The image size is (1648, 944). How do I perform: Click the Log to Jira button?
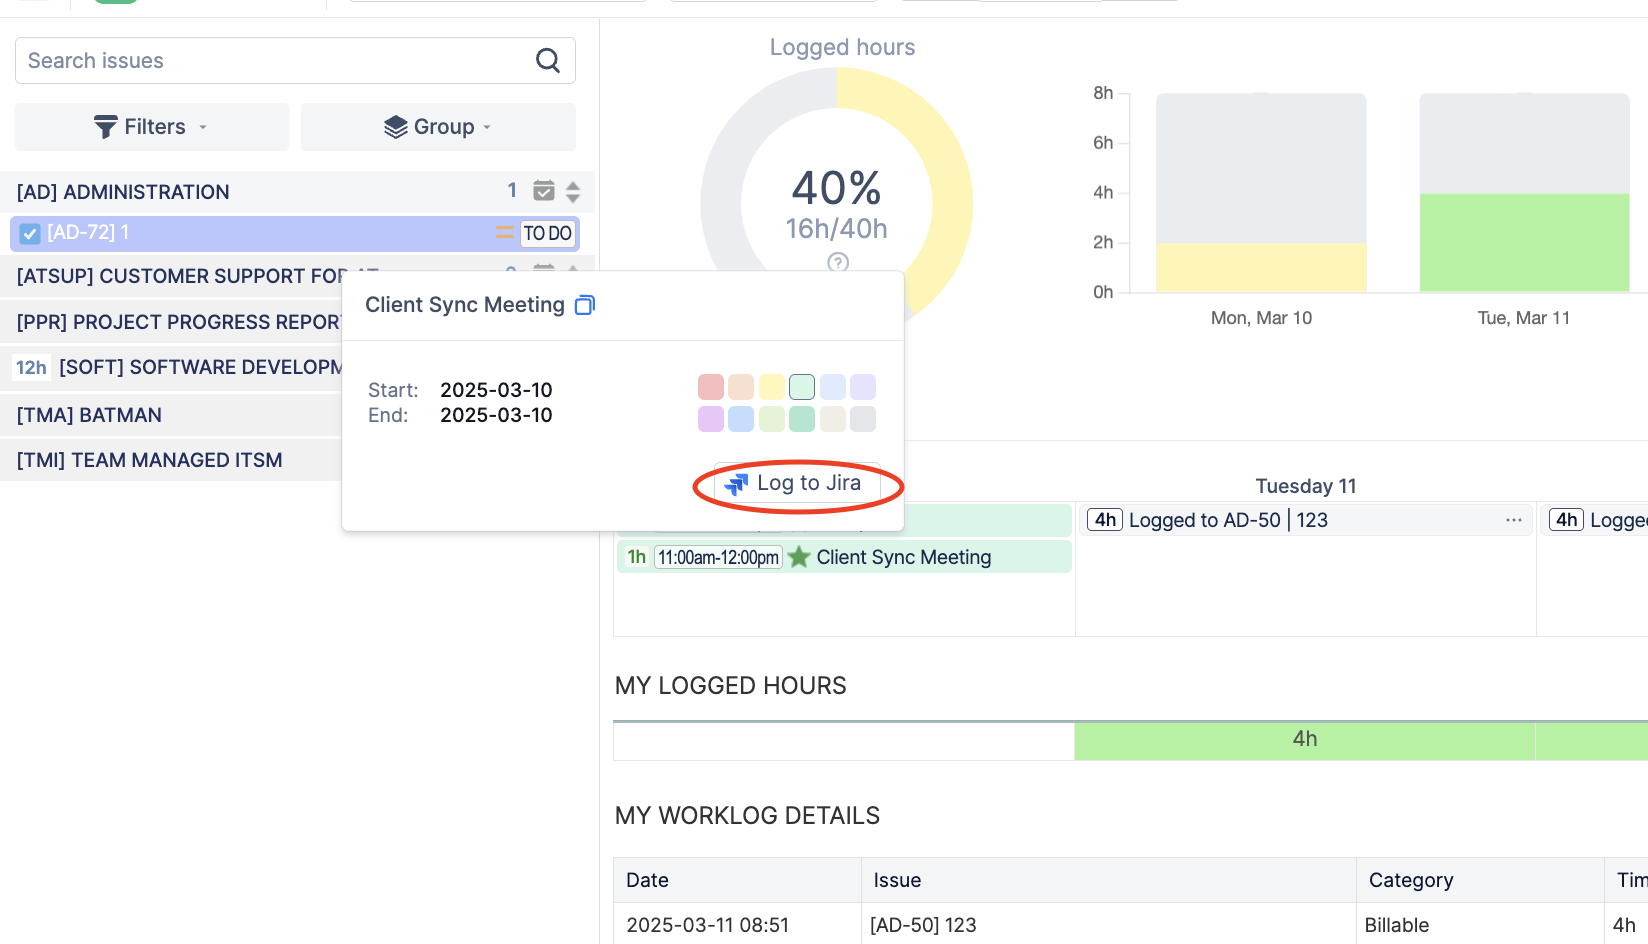797,484
